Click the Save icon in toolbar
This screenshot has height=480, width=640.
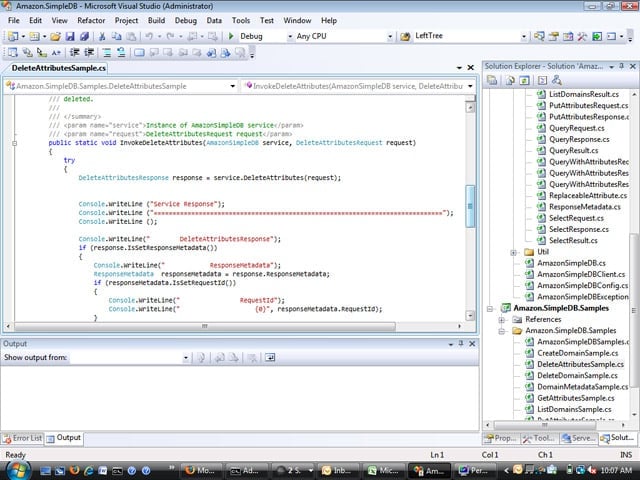click(70, 36)
